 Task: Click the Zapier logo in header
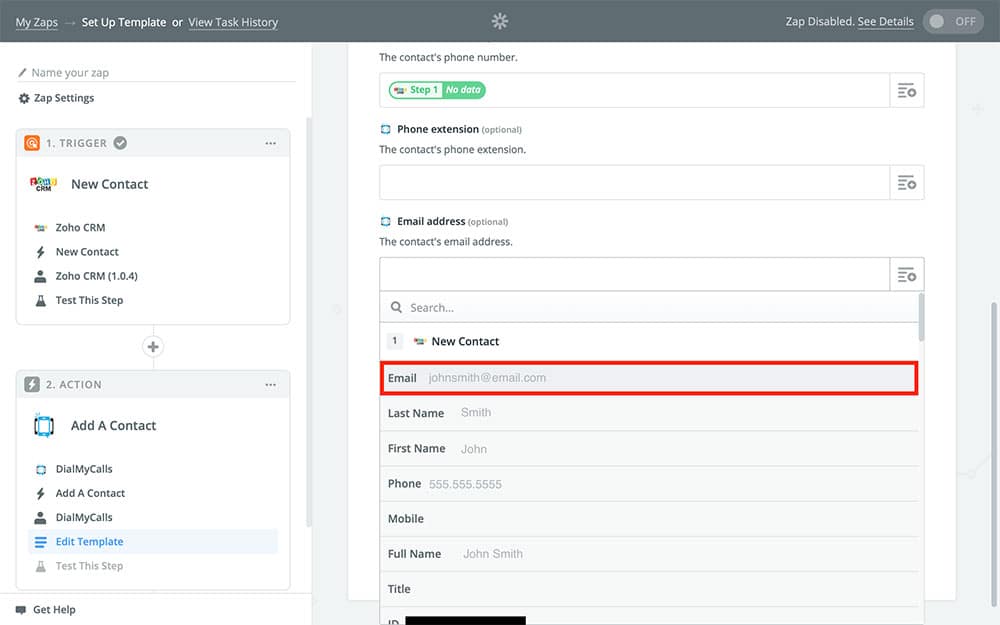pyautogui.click(x=500, y=21)
